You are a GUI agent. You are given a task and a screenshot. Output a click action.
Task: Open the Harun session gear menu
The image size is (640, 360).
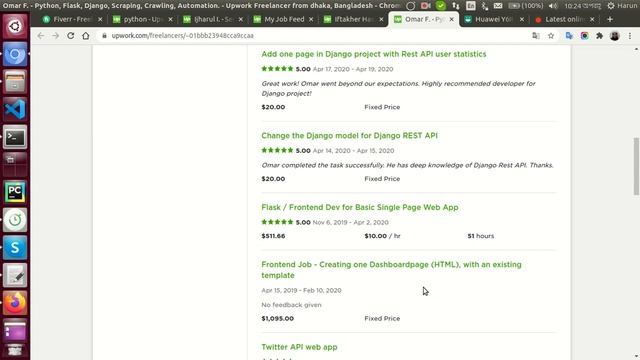(x=622, y=5)
